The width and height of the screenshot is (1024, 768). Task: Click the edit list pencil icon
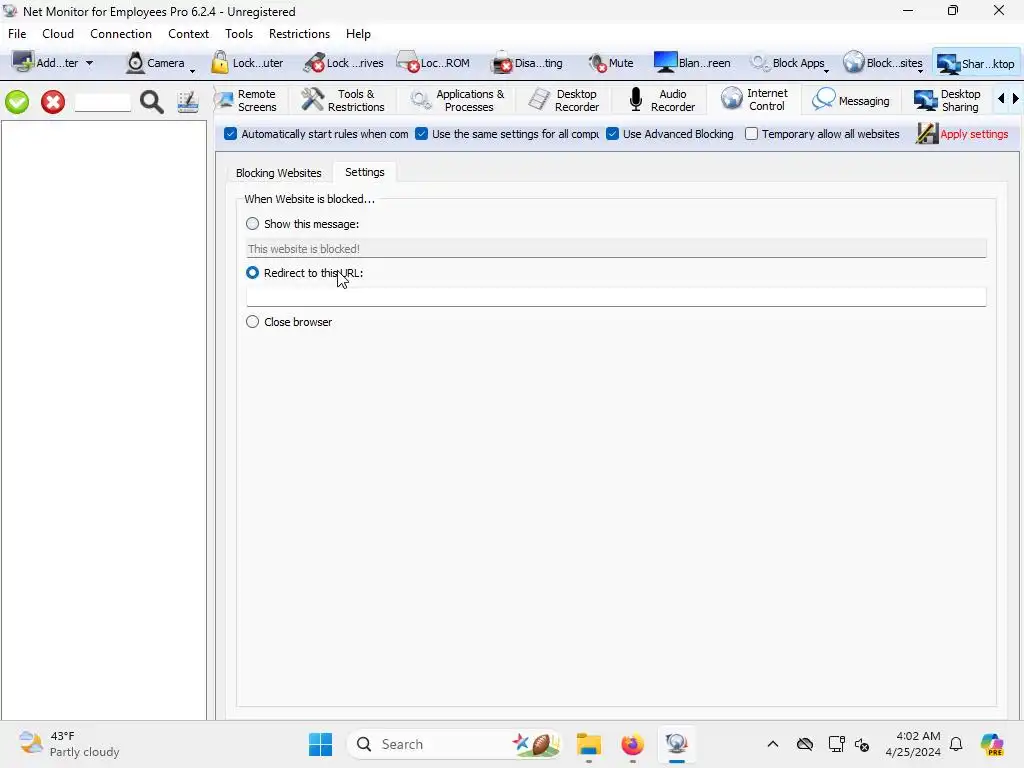coord(187,102)
